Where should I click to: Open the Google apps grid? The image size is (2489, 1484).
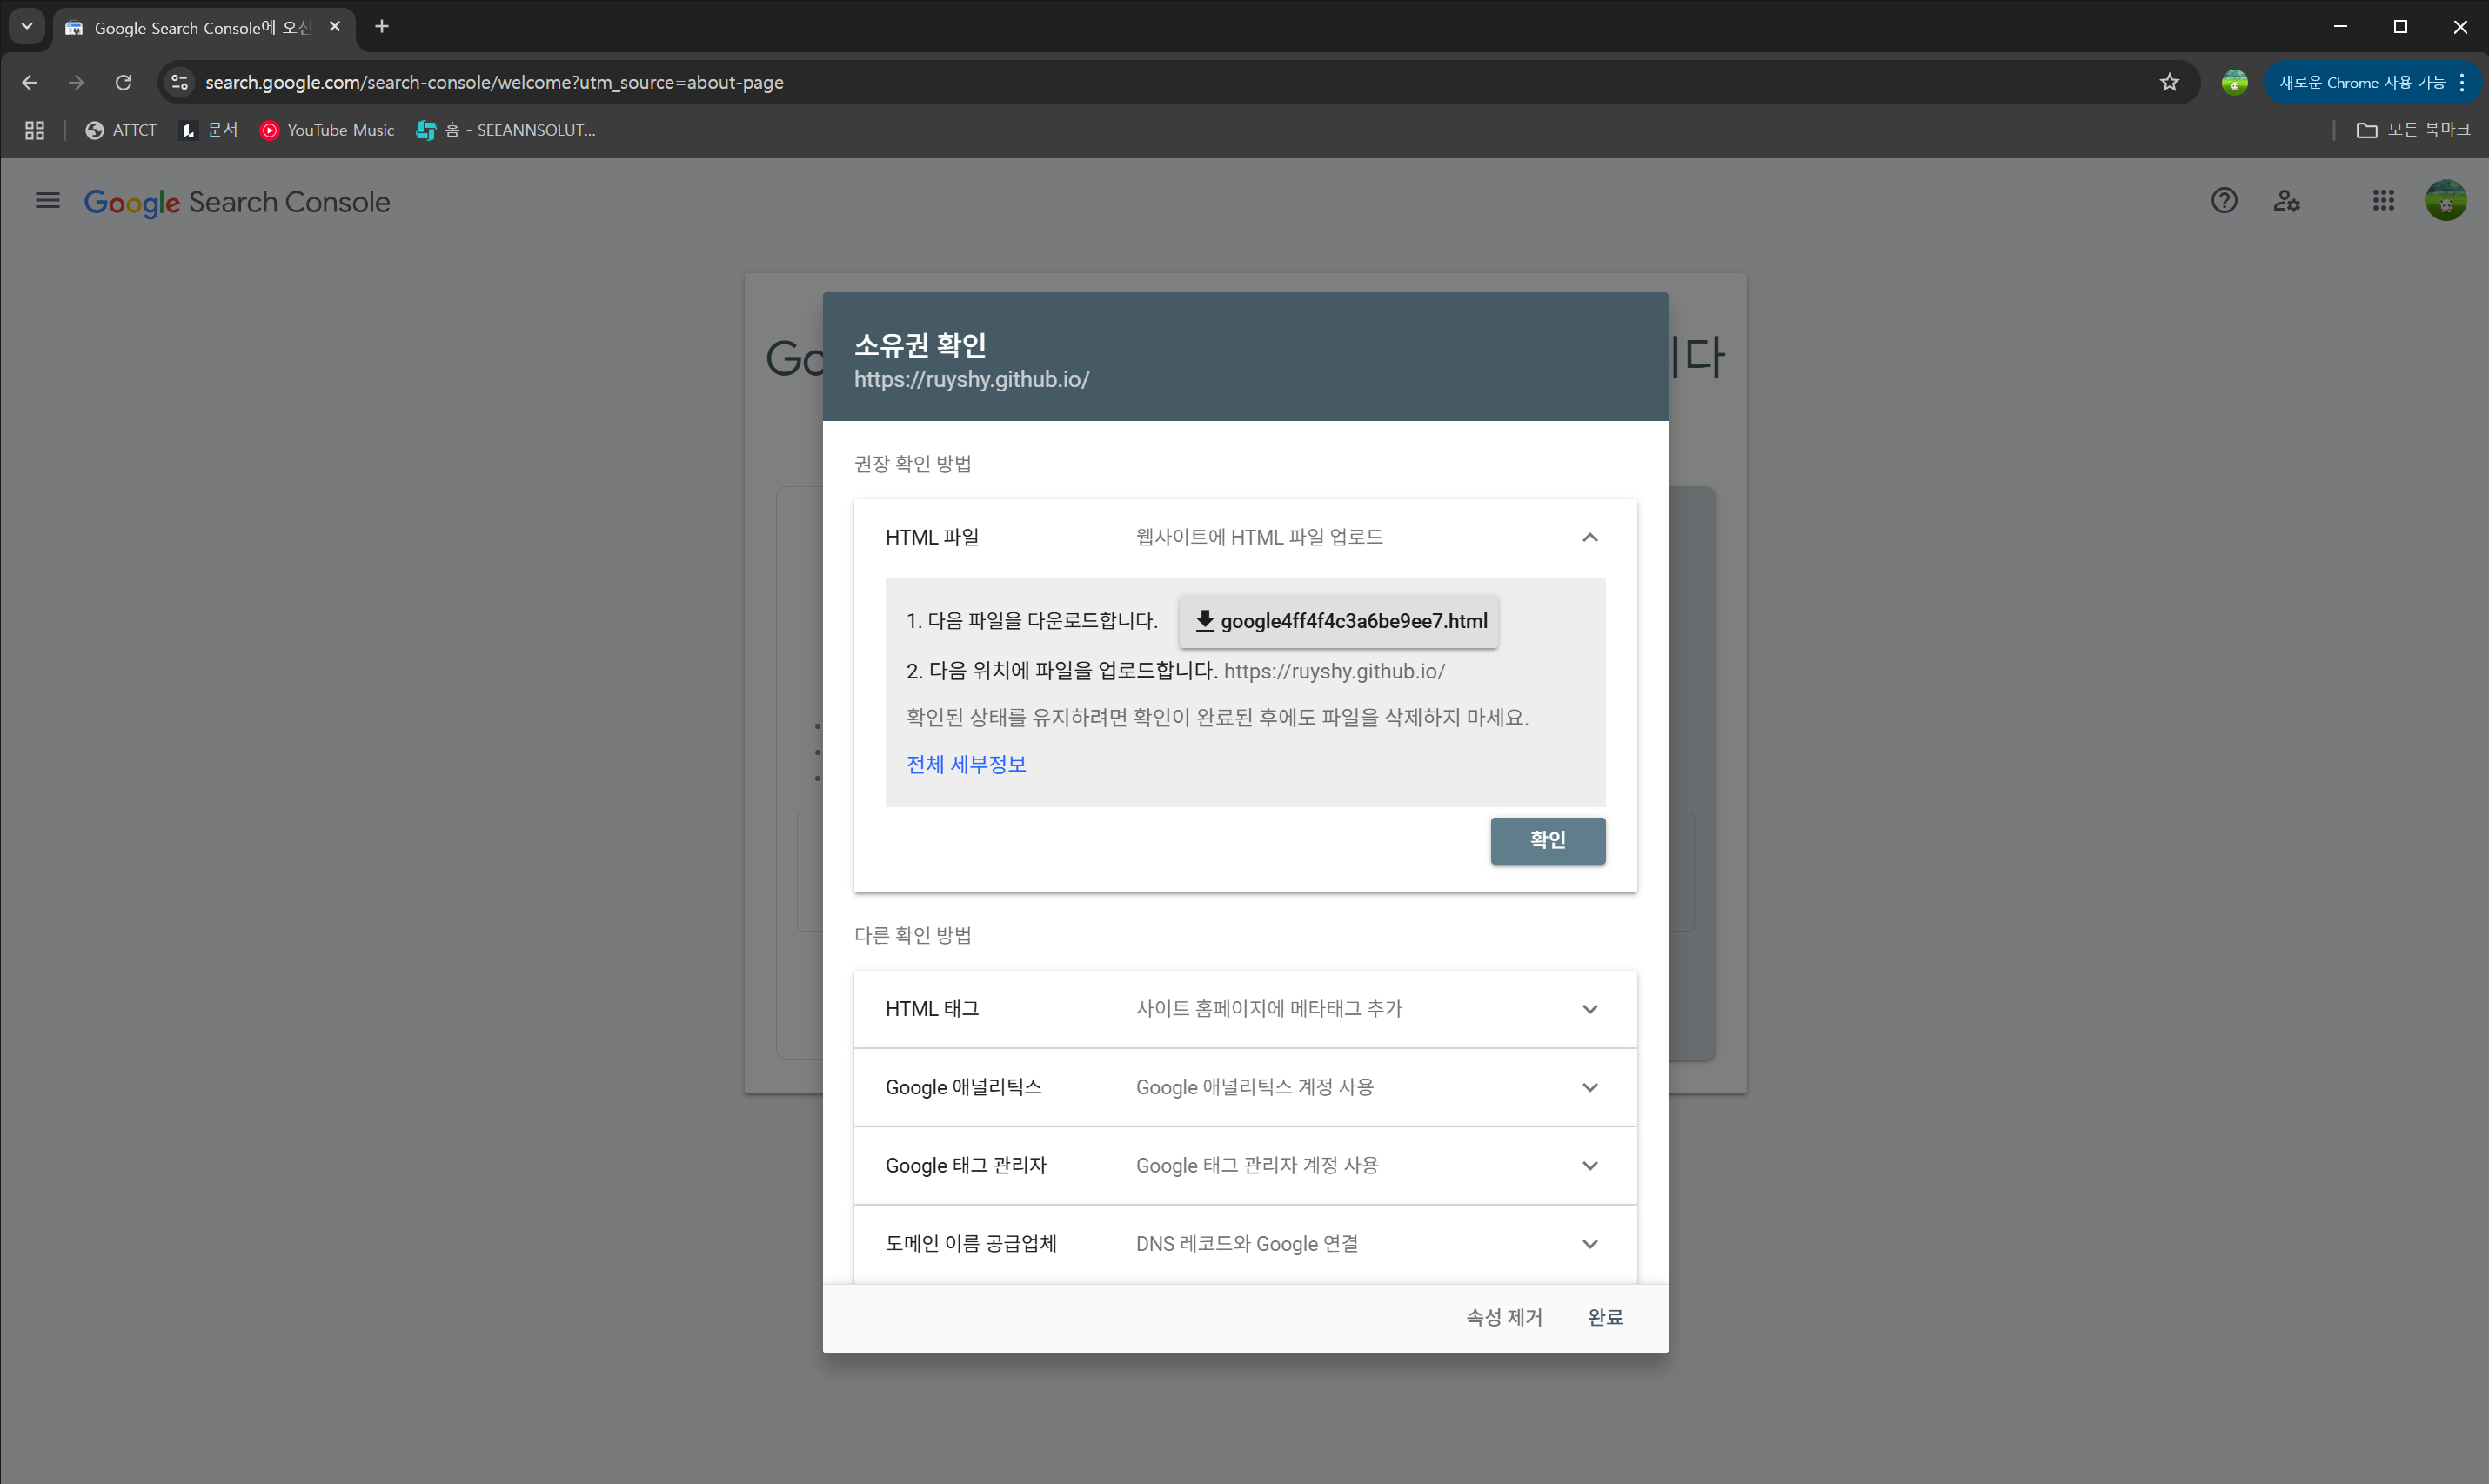coord(2383,201)
